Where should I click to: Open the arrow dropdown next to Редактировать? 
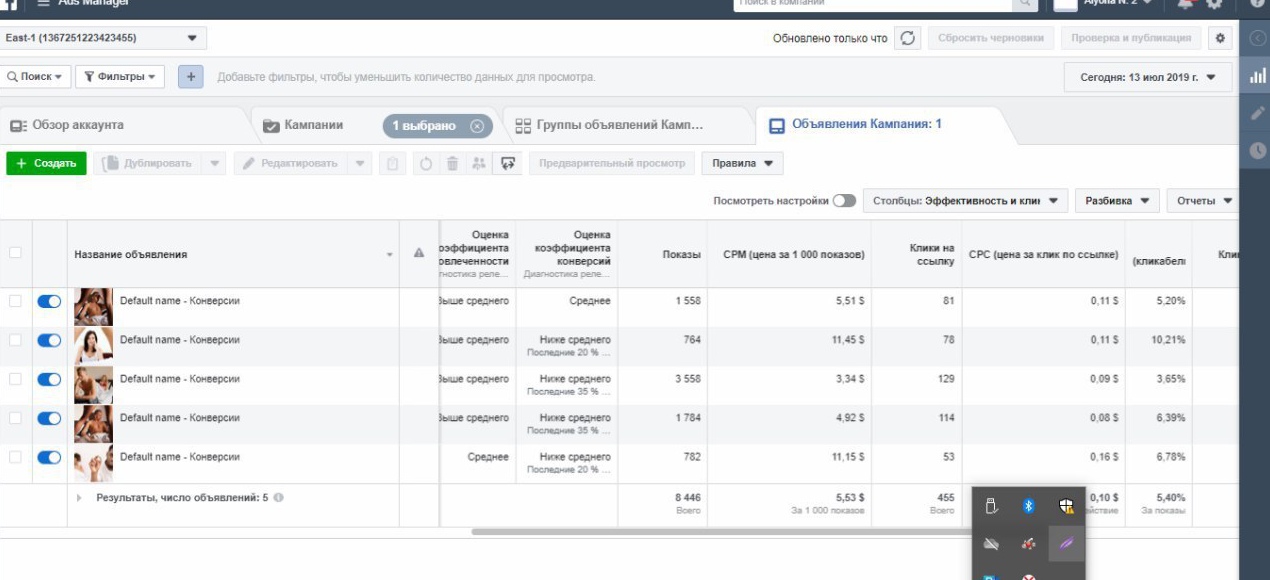click(x=360, y=163)
